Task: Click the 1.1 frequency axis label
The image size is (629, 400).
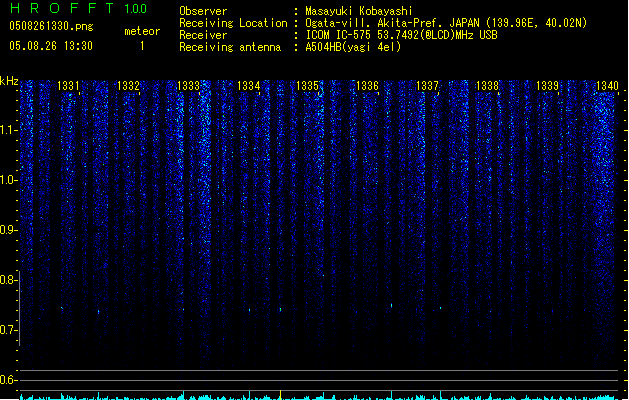Action: [x=8, y=130]
